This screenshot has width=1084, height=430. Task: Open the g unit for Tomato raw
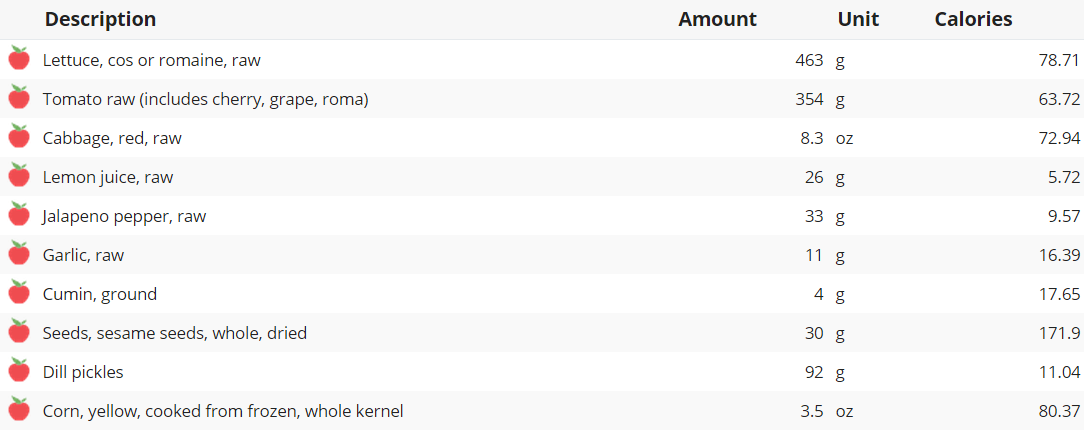point(841,99)
